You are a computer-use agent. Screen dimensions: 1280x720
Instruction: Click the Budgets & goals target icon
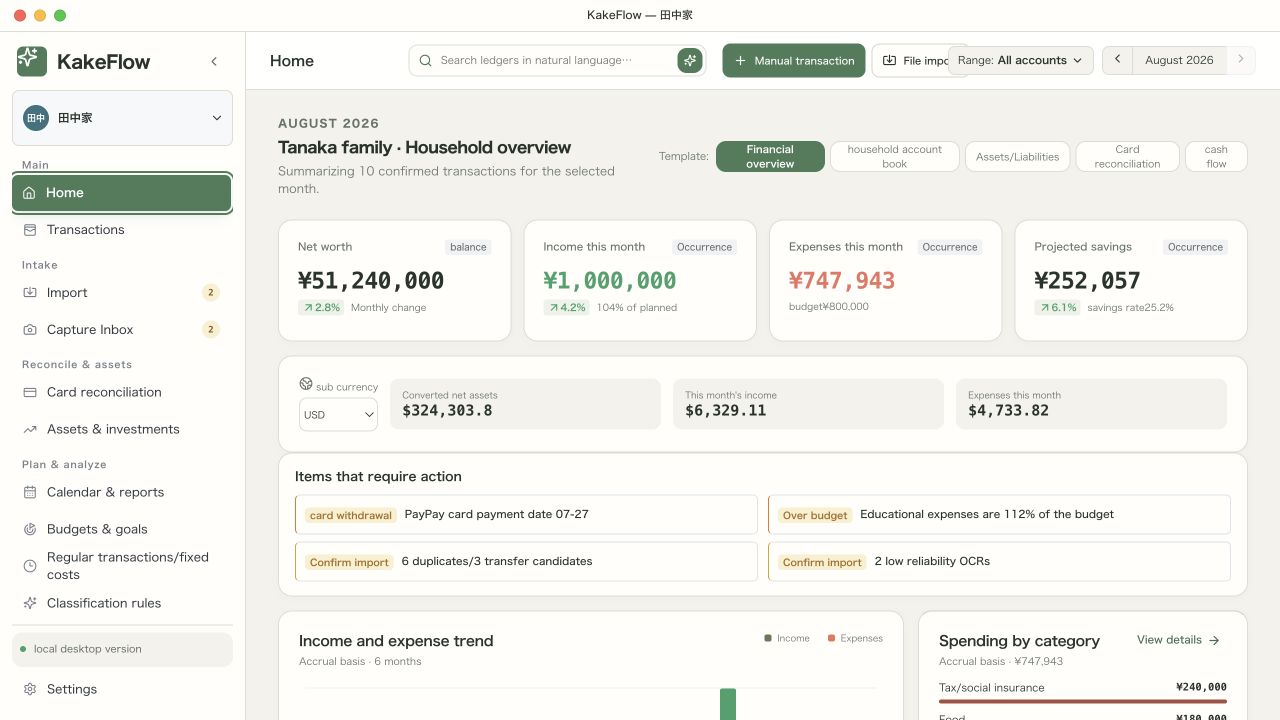29,530
